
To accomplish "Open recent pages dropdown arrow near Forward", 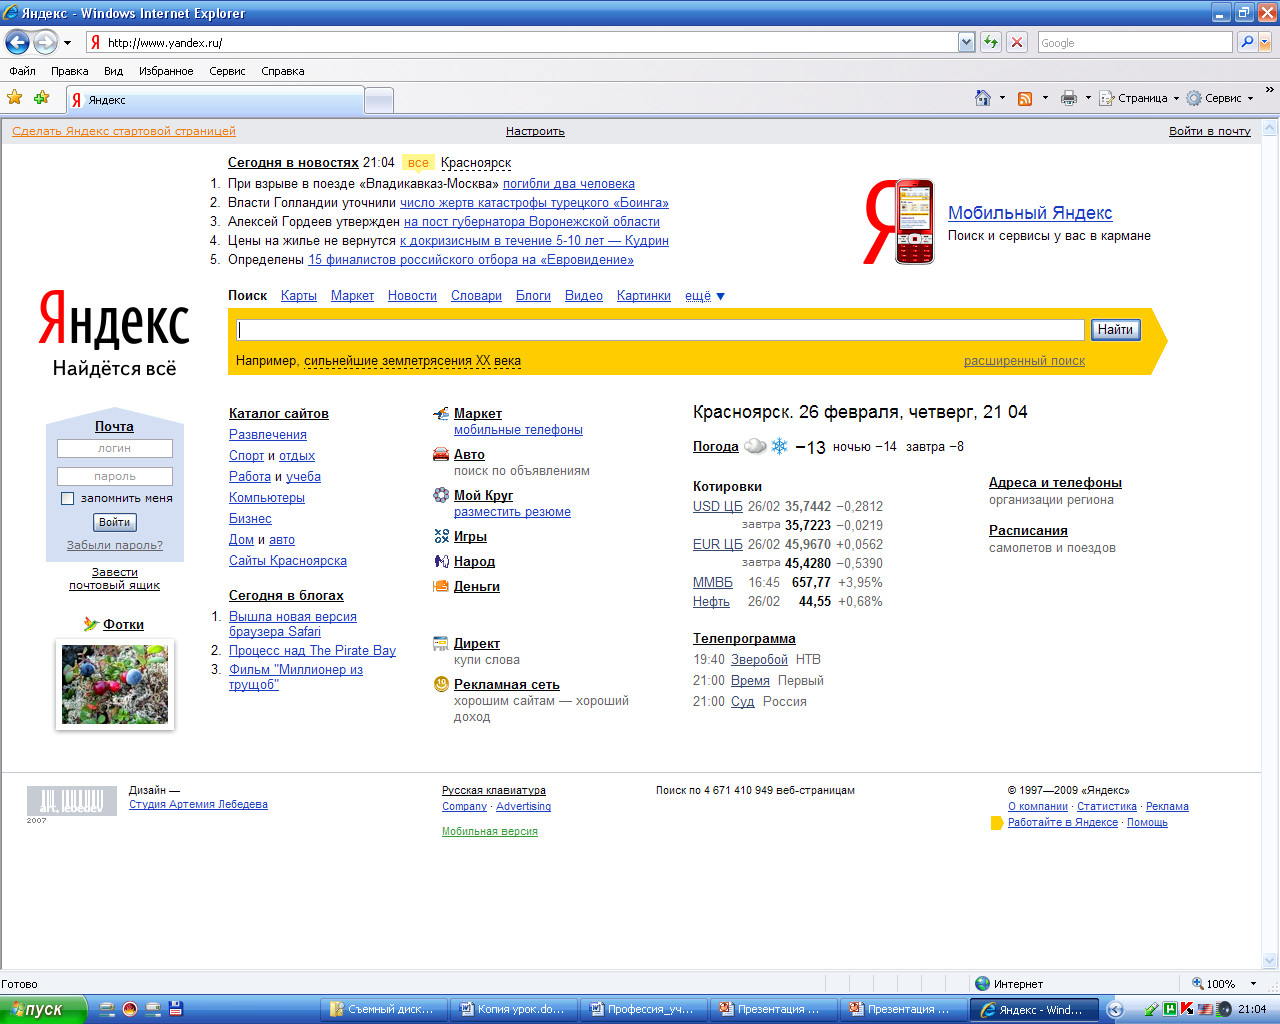I will [68, 43].
